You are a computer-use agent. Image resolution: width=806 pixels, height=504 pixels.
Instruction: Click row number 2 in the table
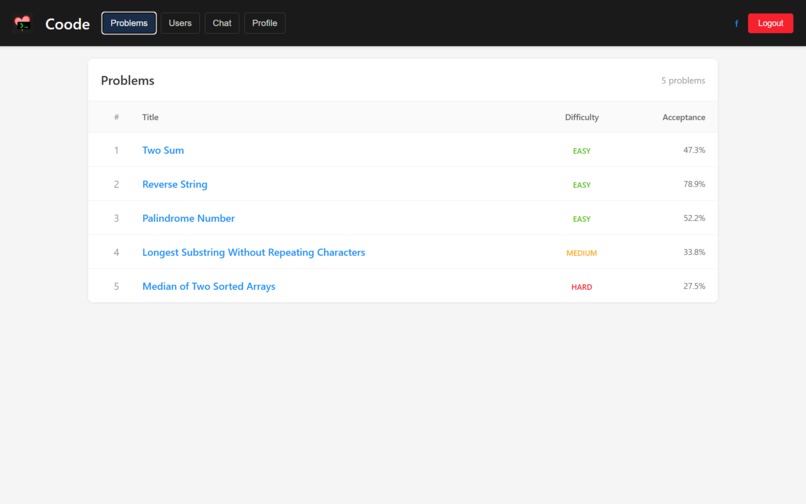tap(116, 184)
